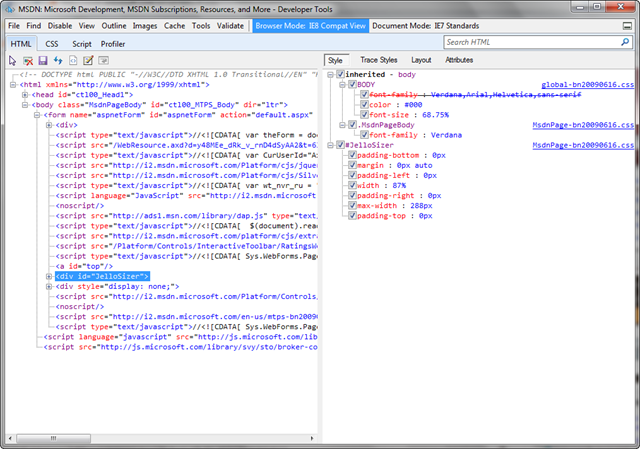Open Browser Mode: IE8 Compat View menu
Screen dimensions: 640x449
pyautogui.click(x=311, y=26)
